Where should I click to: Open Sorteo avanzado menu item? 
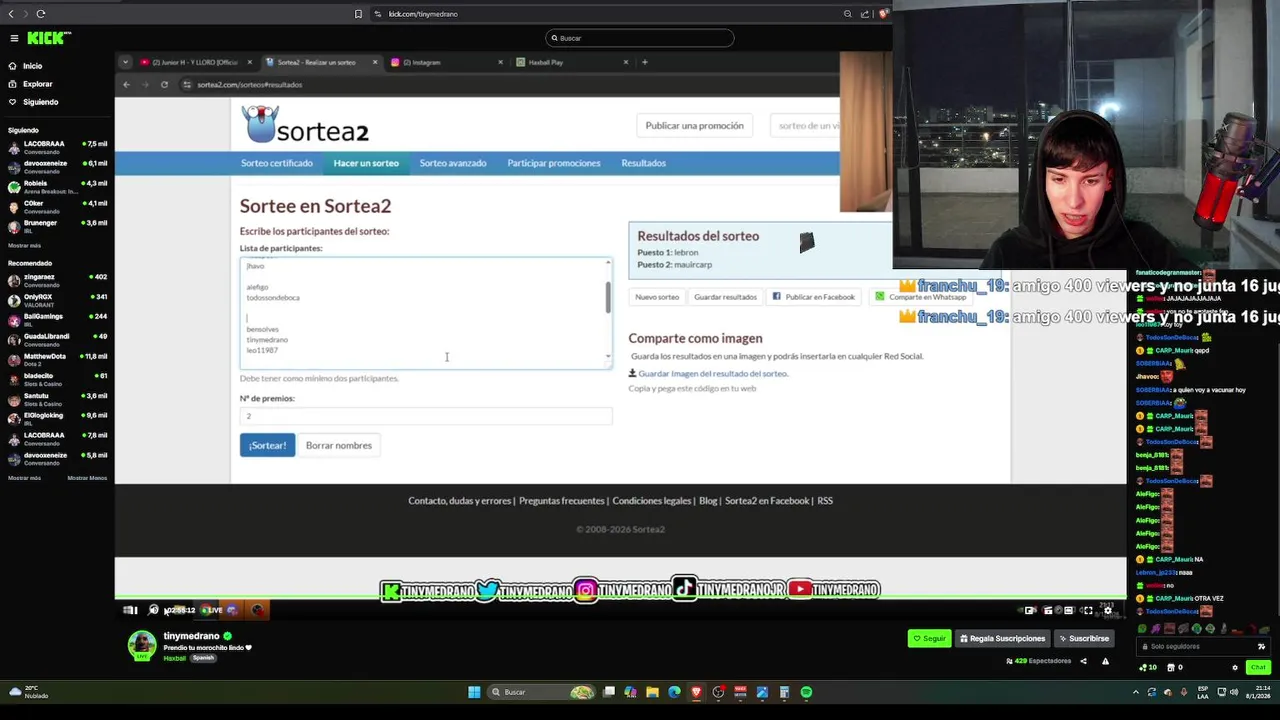click(x=453, y=163)
